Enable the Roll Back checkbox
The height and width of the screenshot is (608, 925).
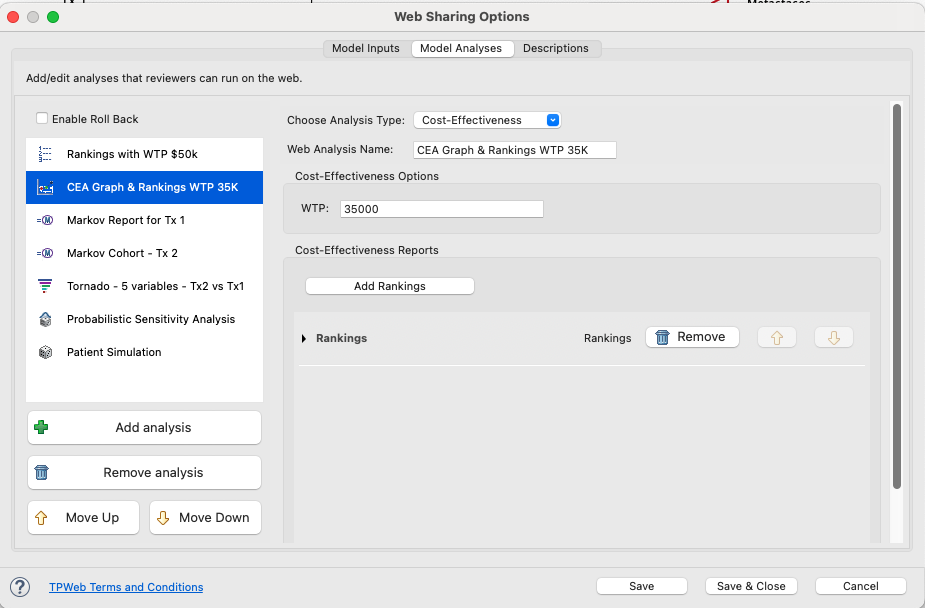(42, 119)
